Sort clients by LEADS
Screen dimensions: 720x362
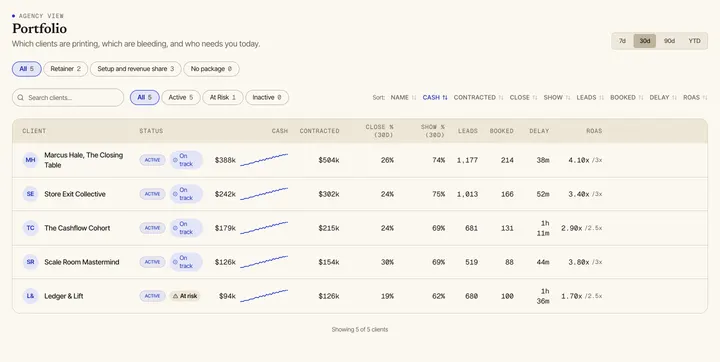pos(591,97)
